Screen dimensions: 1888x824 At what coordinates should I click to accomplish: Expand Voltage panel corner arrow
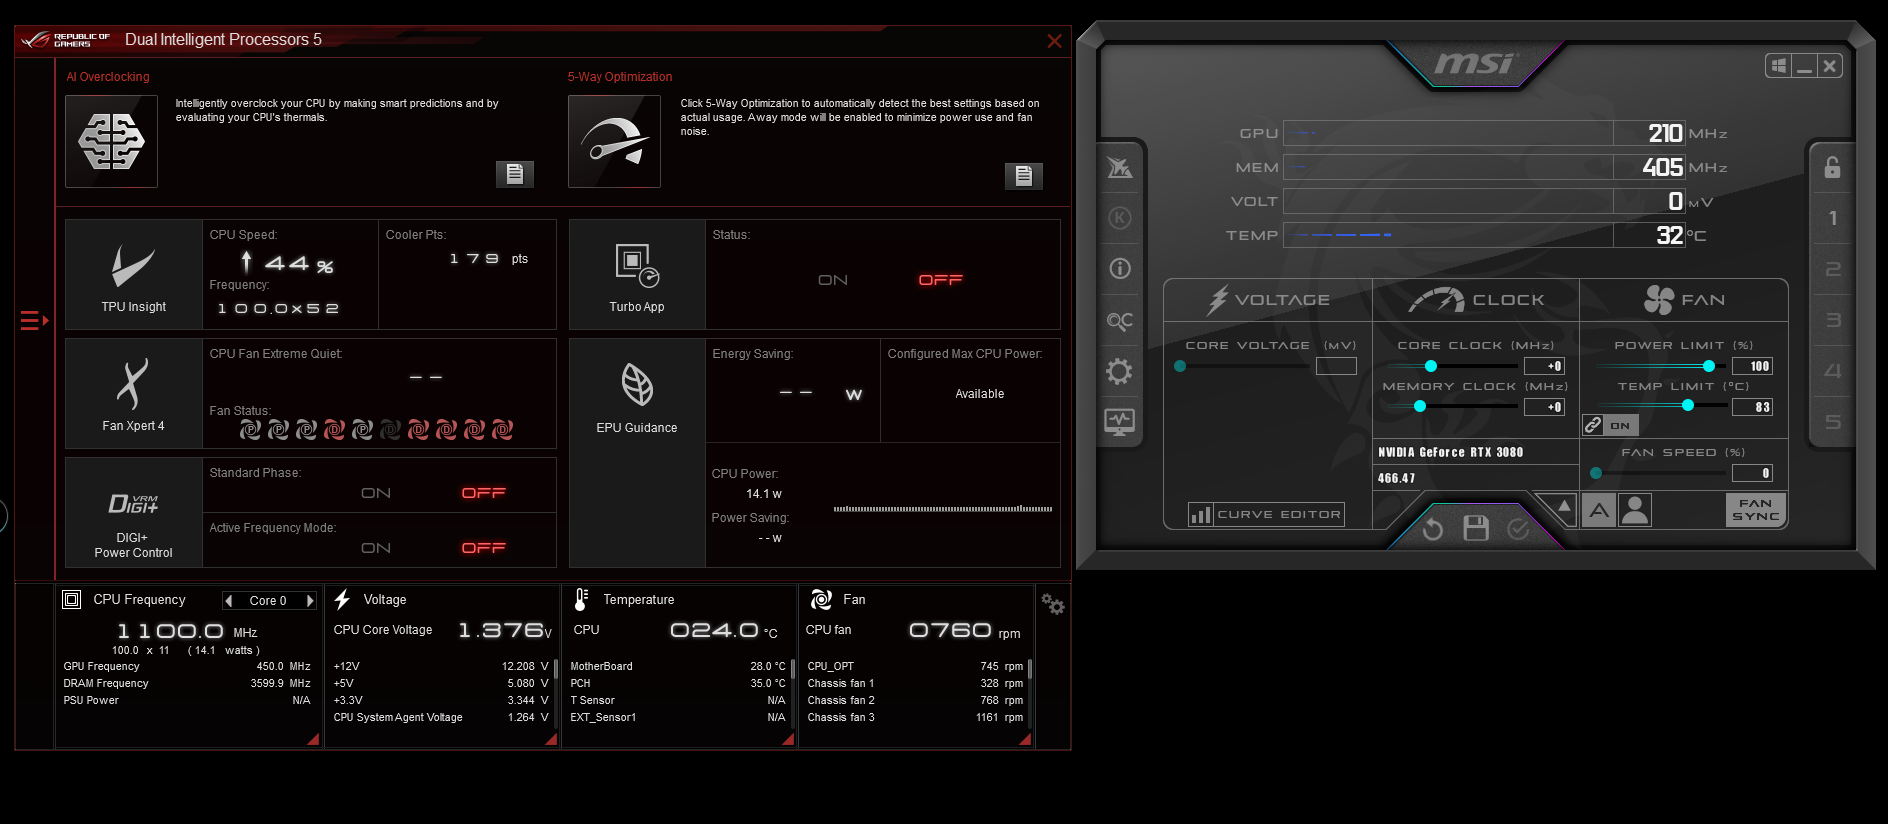point(550,739)
